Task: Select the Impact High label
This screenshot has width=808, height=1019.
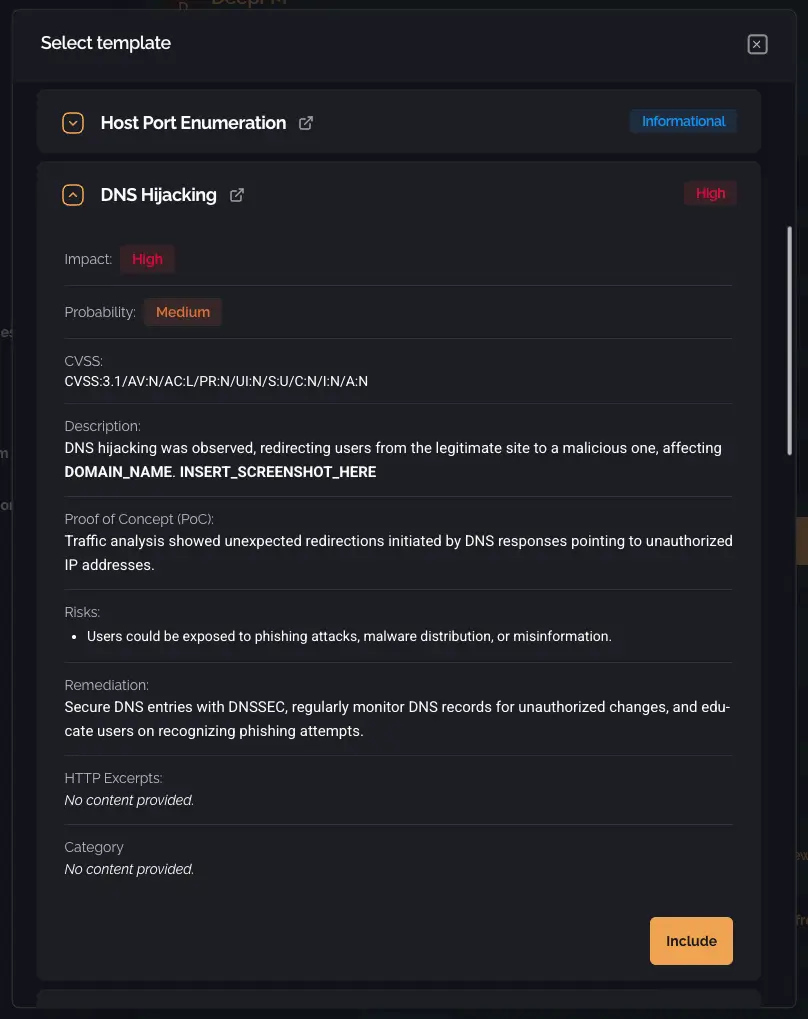Action: click(147, 258)
